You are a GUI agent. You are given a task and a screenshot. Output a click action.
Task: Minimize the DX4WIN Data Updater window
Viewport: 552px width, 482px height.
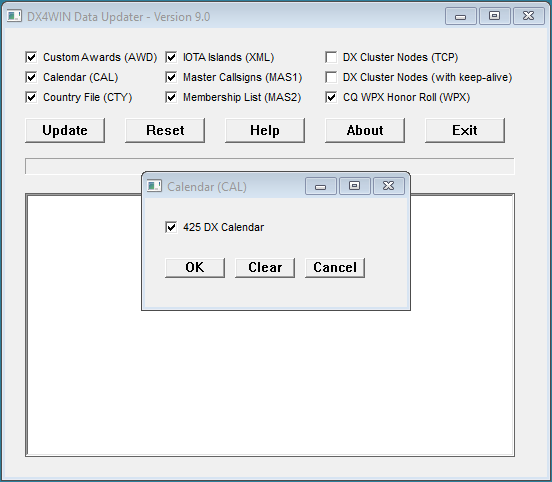point(460,16)
